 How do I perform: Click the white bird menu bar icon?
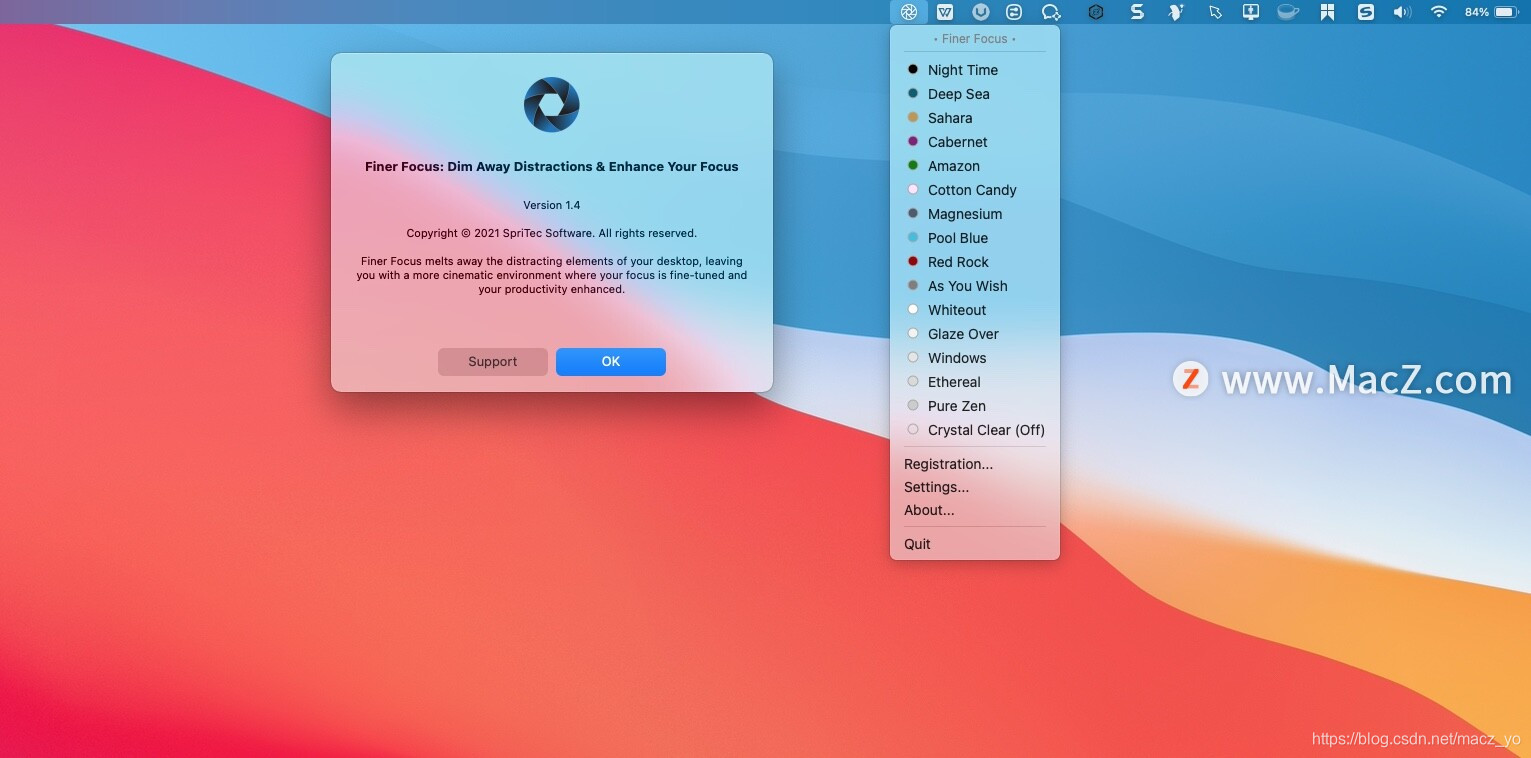[1176, 12]
